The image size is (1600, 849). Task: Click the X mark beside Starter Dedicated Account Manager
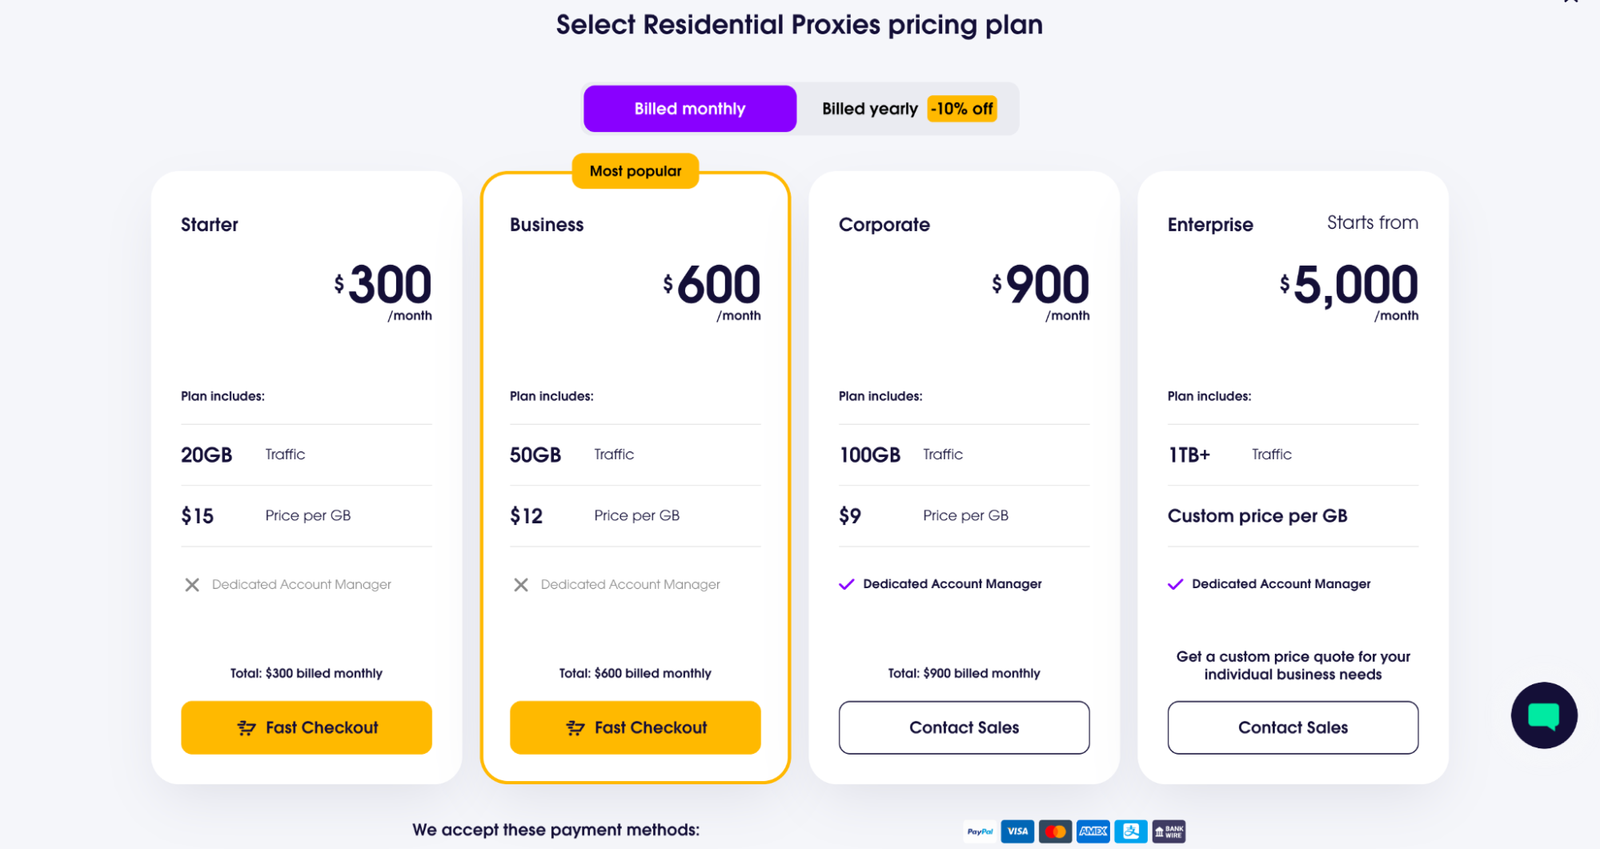(x=192, y=585)
